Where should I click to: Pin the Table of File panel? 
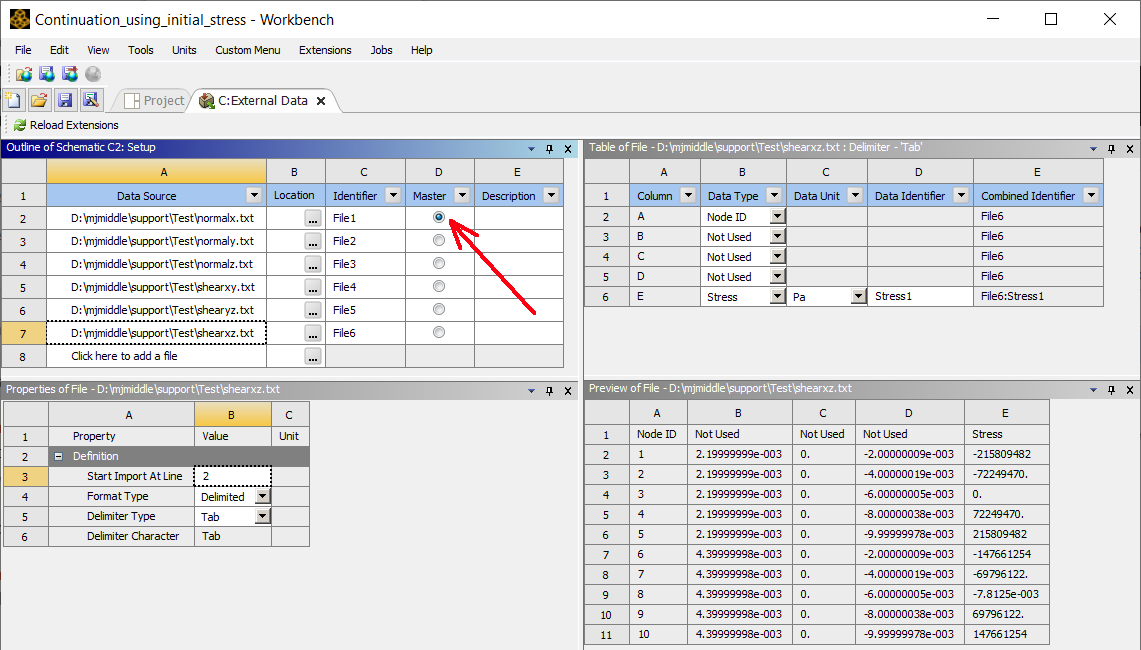[x=1111, y=148]
